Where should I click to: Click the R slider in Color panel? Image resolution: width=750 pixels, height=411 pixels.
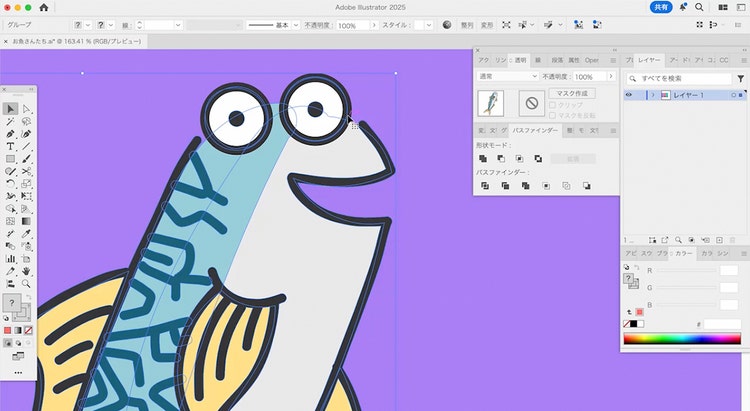[x=686, y=270]
